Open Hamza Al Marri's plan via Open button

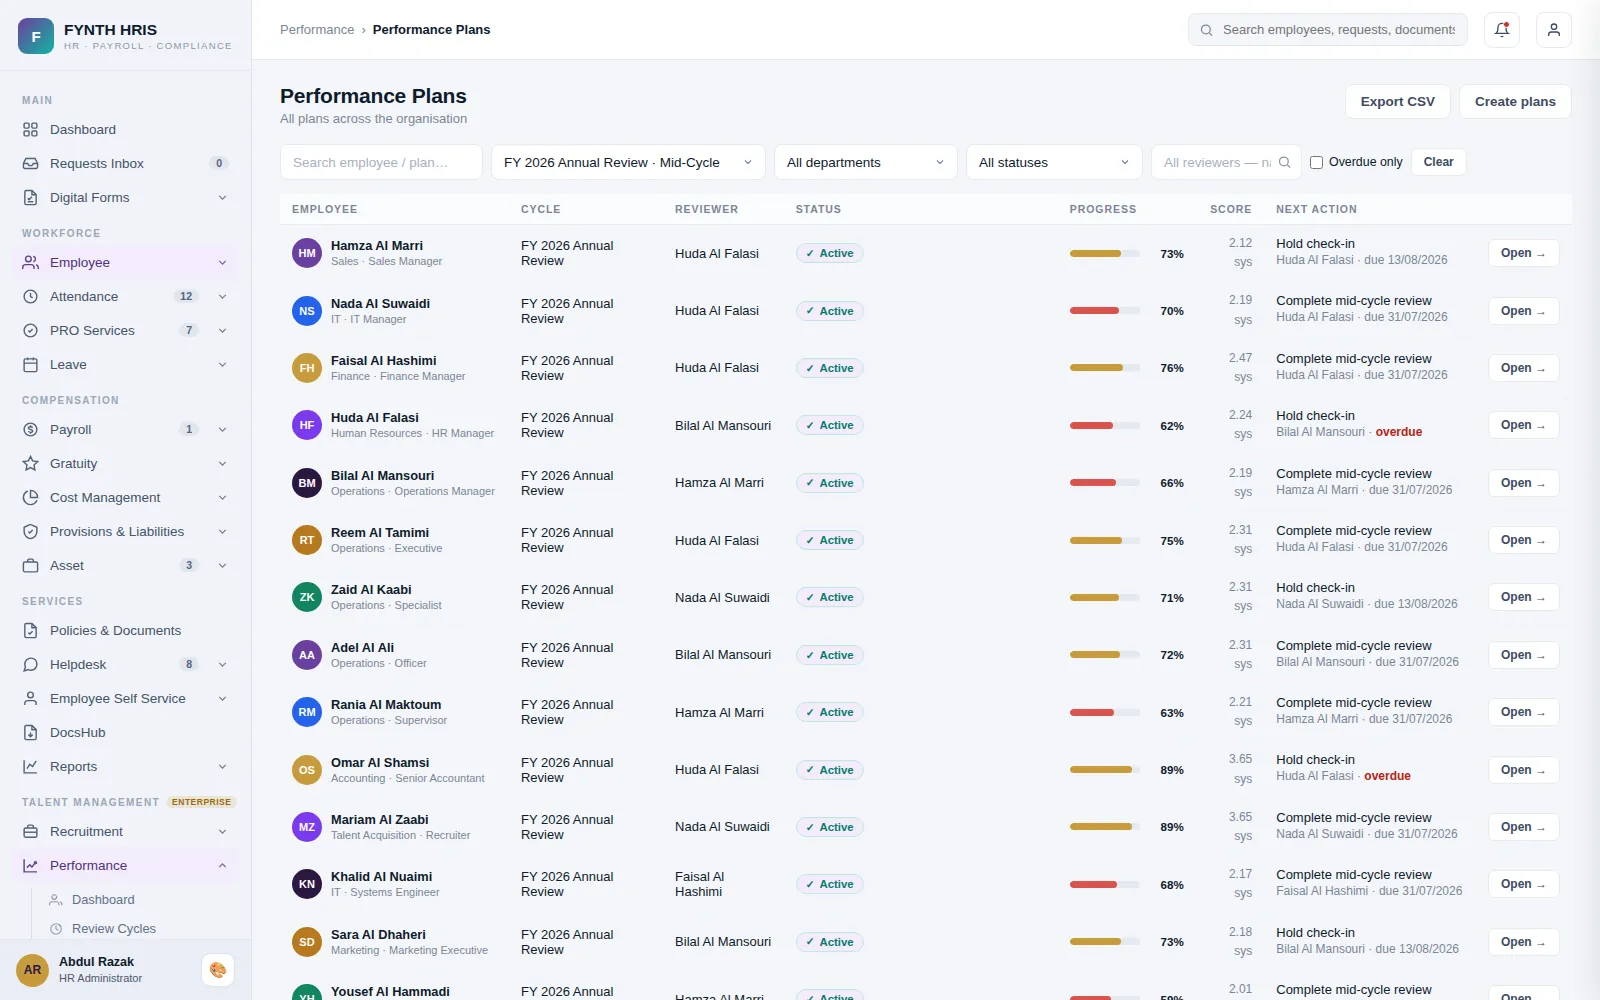(1523, 253)
